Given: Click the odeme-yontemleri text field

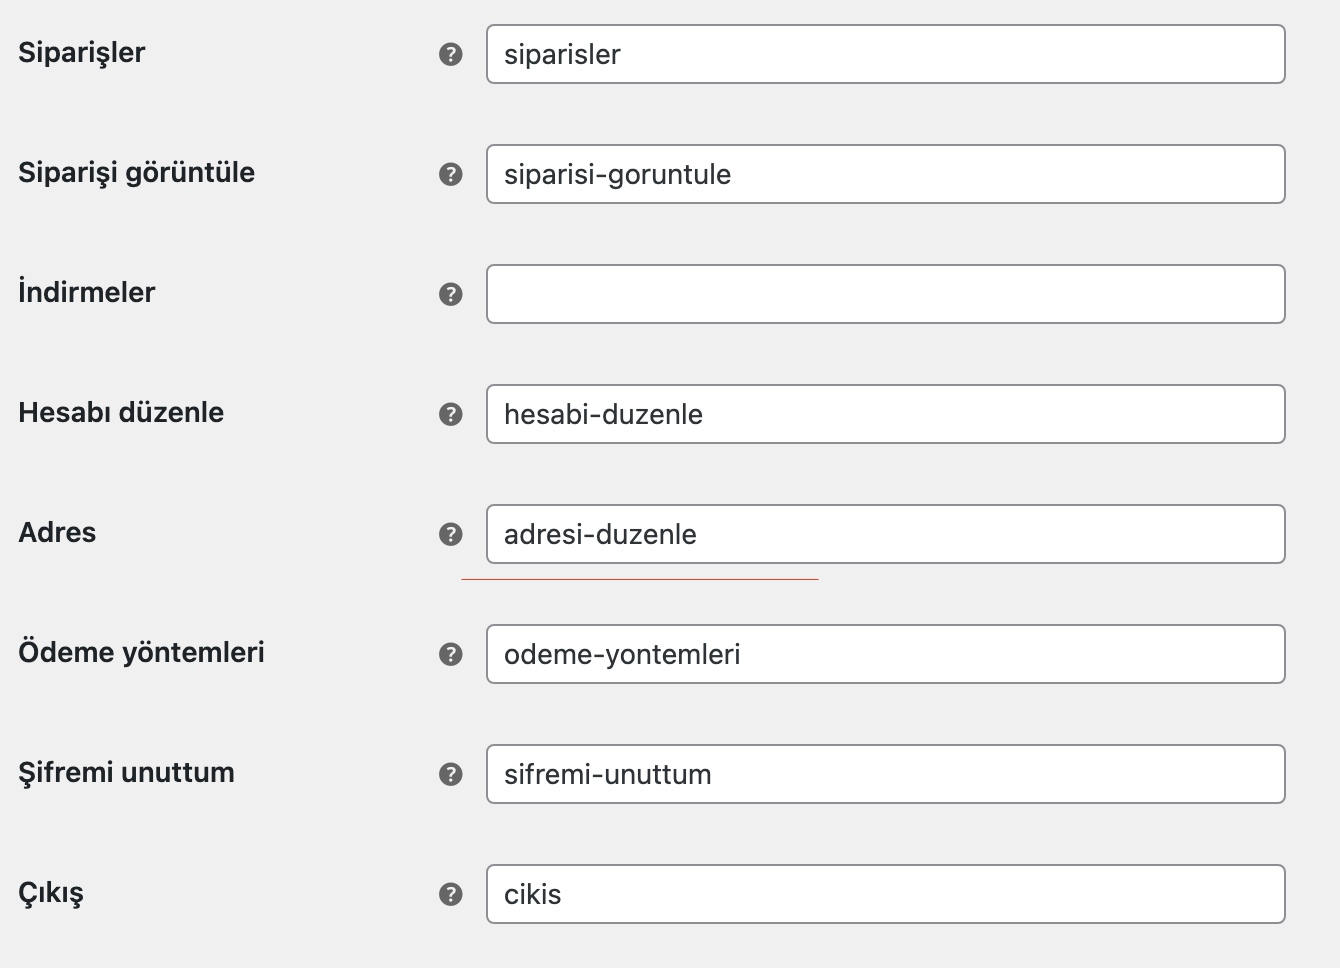Looking at the screenshot, I should click(885, 654).
